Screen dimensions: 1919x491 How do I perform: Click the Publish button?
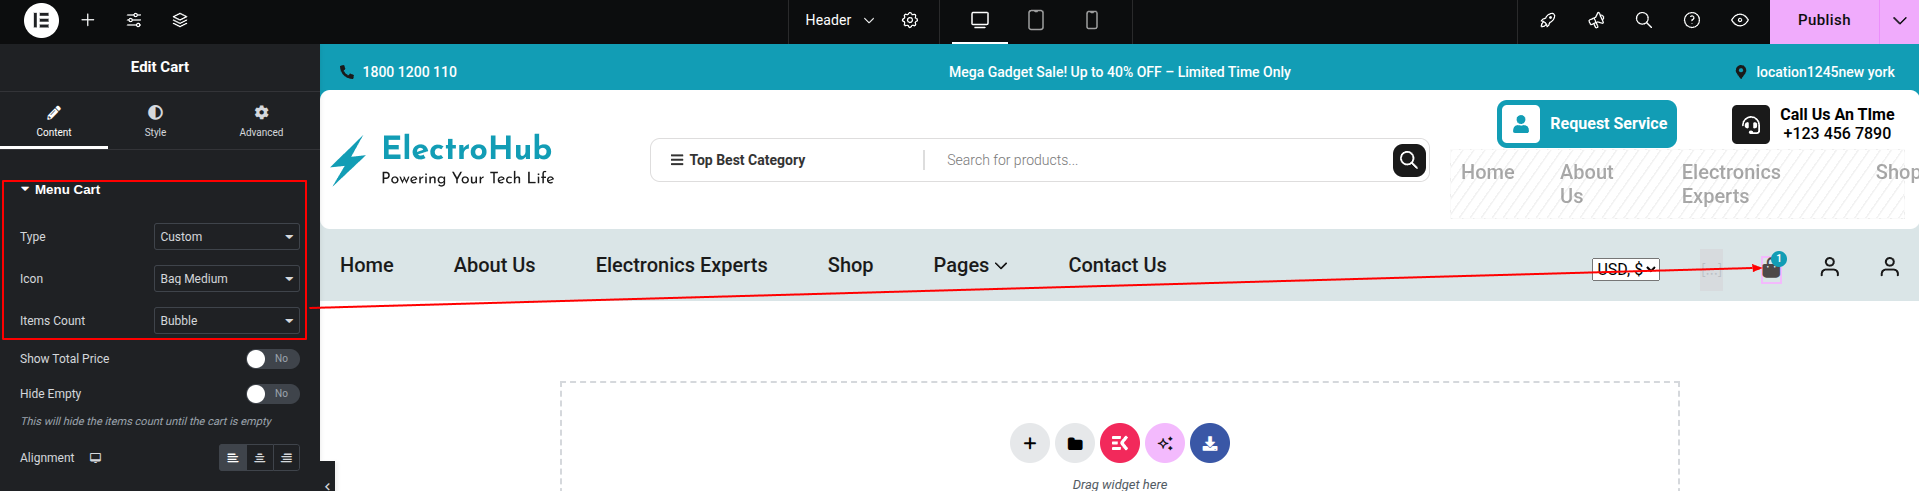pos(1823,20)
